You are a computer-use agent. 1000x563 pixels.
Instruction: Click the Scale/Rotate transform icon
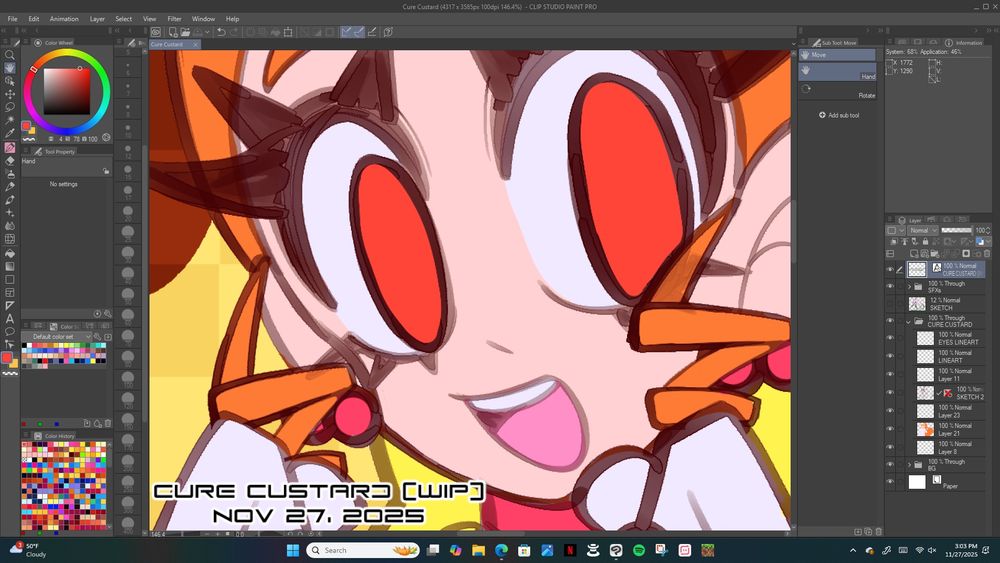pyautogui.click(x=288, y=32)
